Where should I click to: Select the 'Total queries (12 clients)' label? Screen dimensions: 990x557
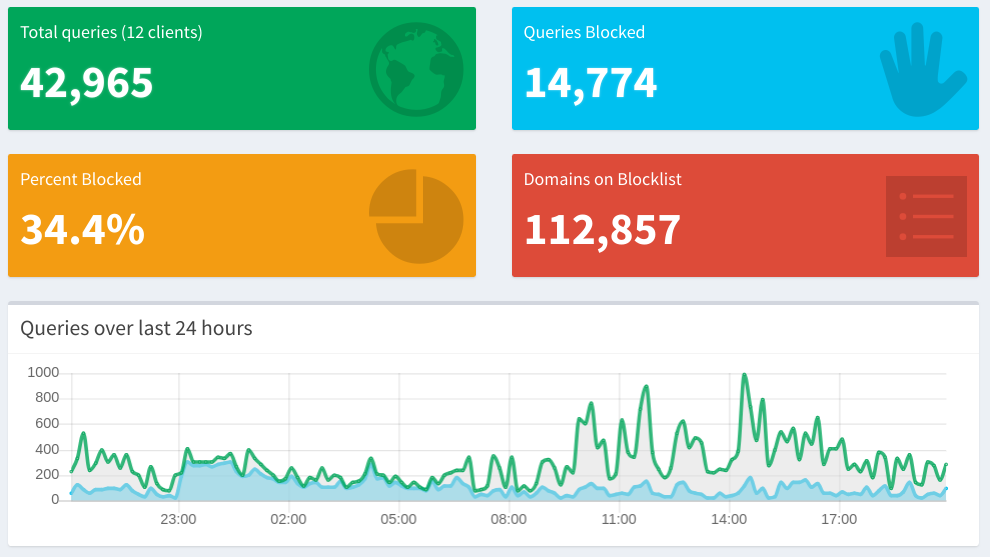point(111,32)
